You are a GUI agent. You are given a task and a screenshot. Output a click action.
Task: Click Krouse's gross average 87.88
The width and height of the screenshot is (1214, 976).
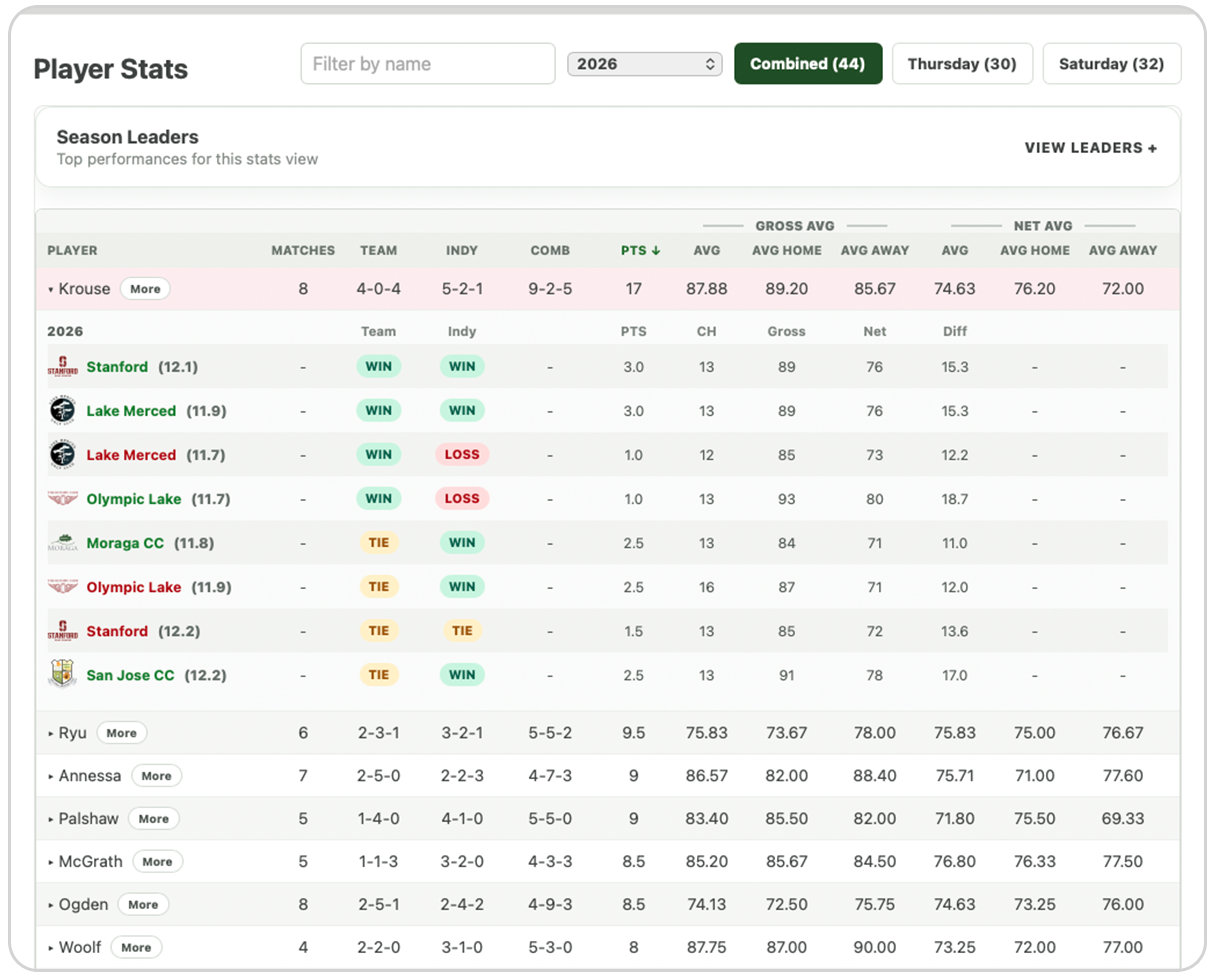coord(707,289)
